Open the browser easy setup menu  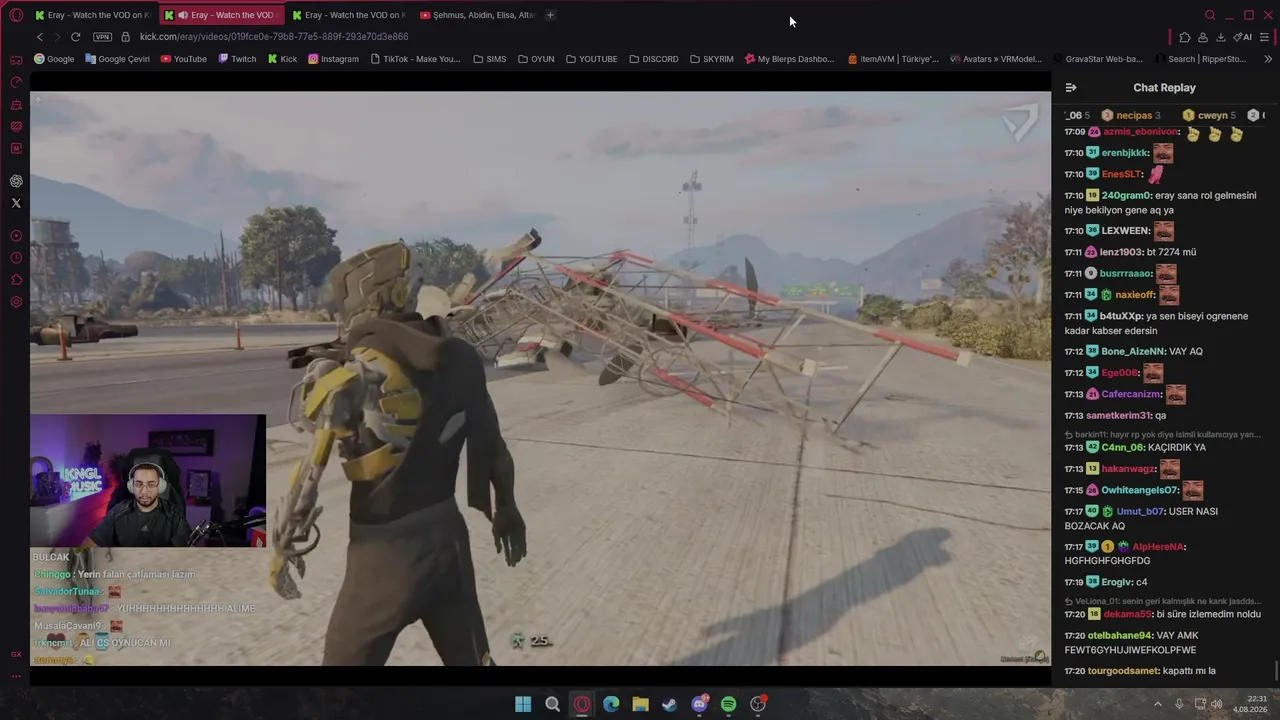click(1265, 37)
